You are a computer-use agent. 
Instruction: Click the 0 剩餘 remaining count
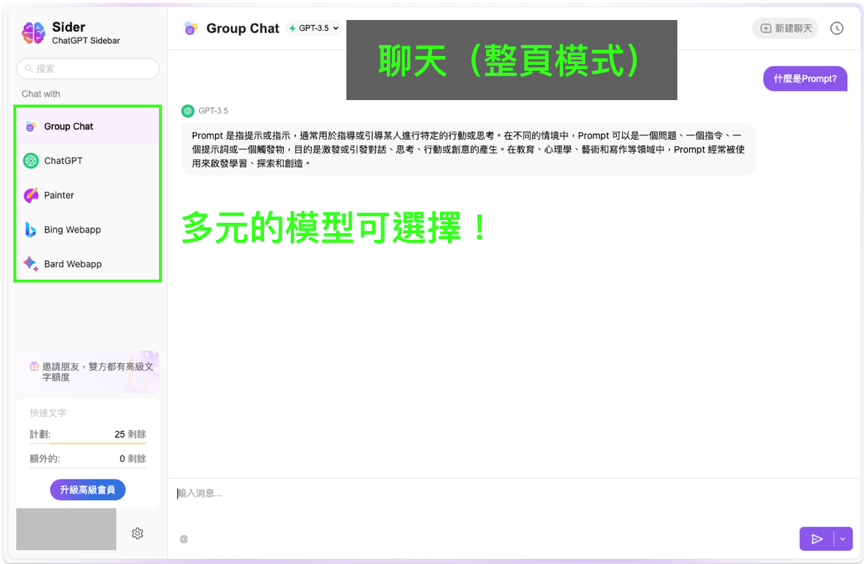[x=133, y=458]
